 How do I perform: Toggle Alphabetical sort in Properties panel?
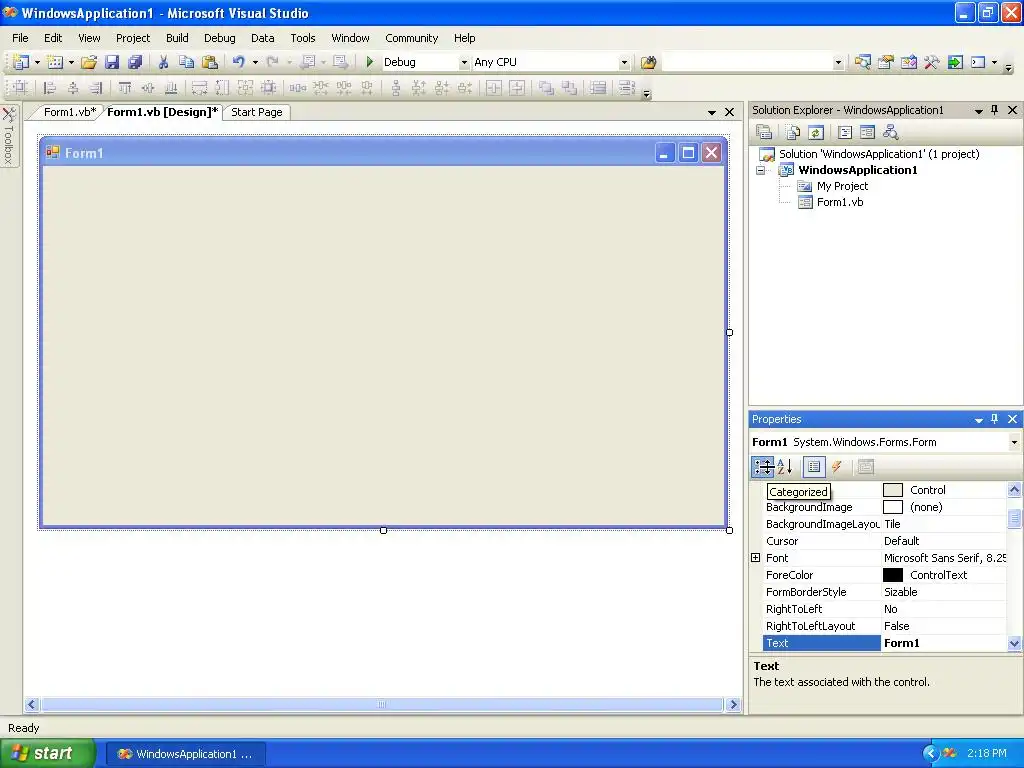(x=785, y=466)
